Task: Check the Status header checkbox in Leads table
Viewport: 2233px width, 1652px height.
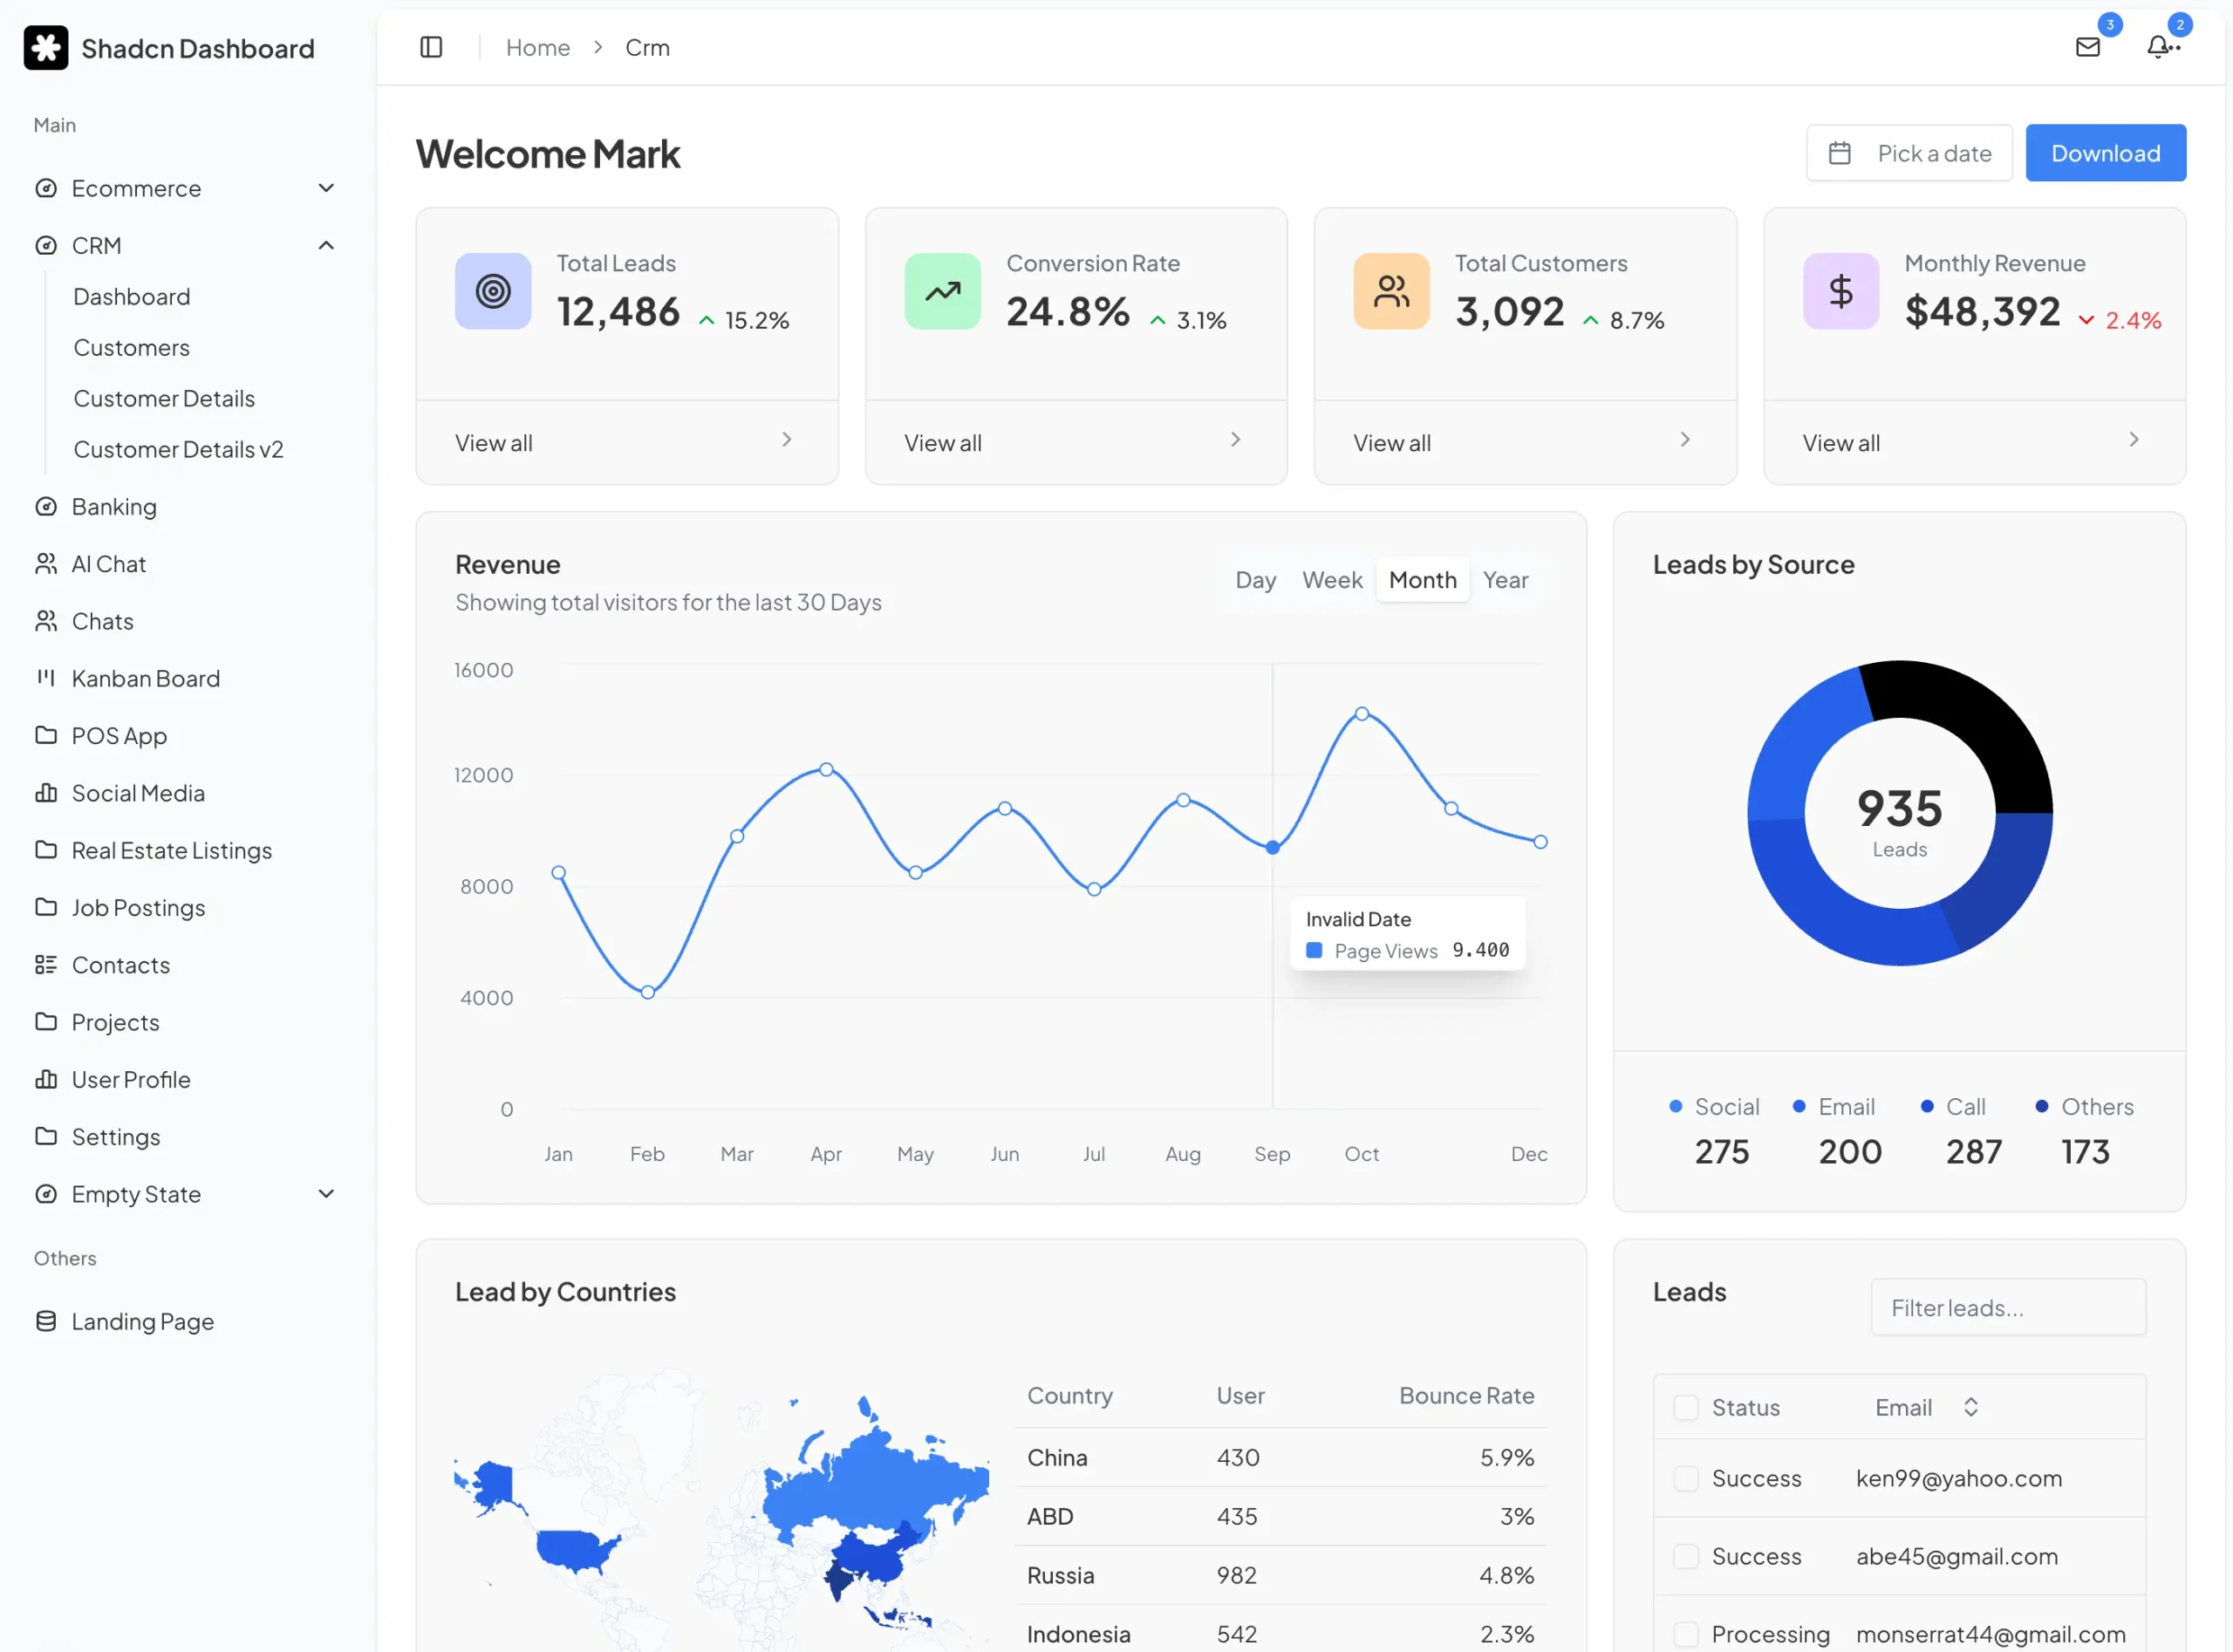Action: (x=1686, y=1407)
